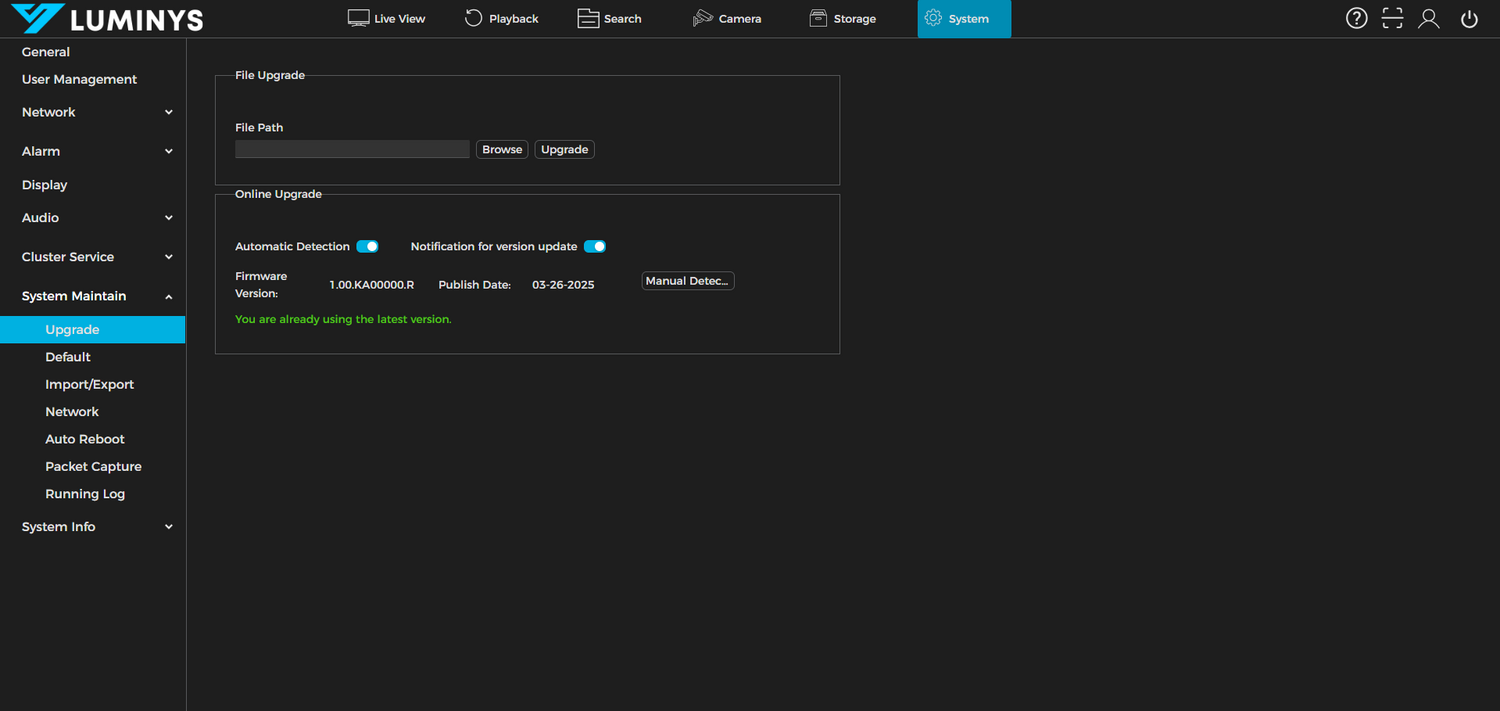Open the Storage configuration icon

tap(841, 18)
